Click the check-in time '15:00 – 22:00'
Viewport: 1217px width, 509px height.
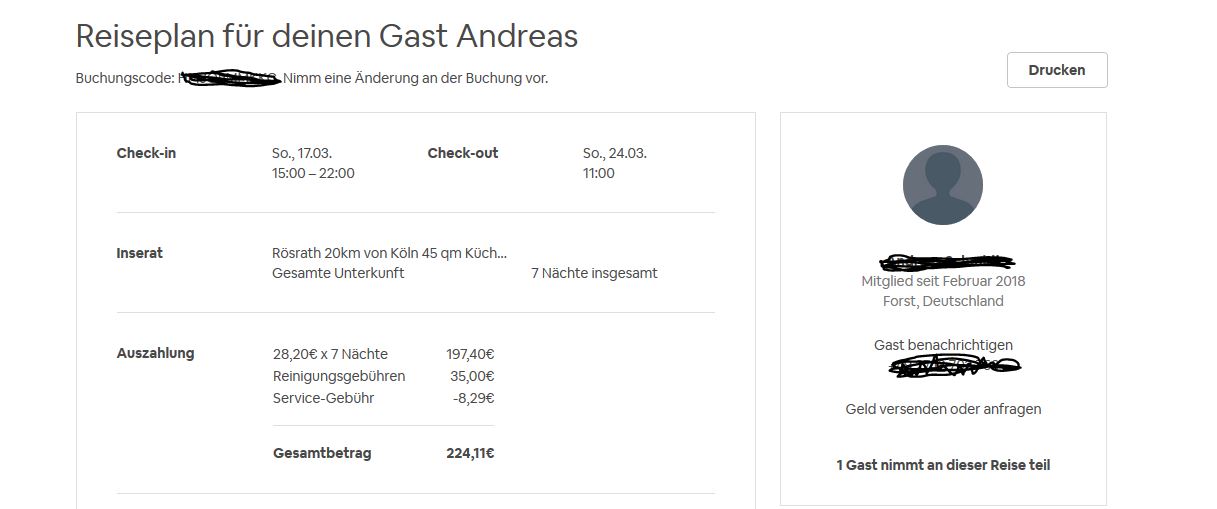[x=313, y=173]
